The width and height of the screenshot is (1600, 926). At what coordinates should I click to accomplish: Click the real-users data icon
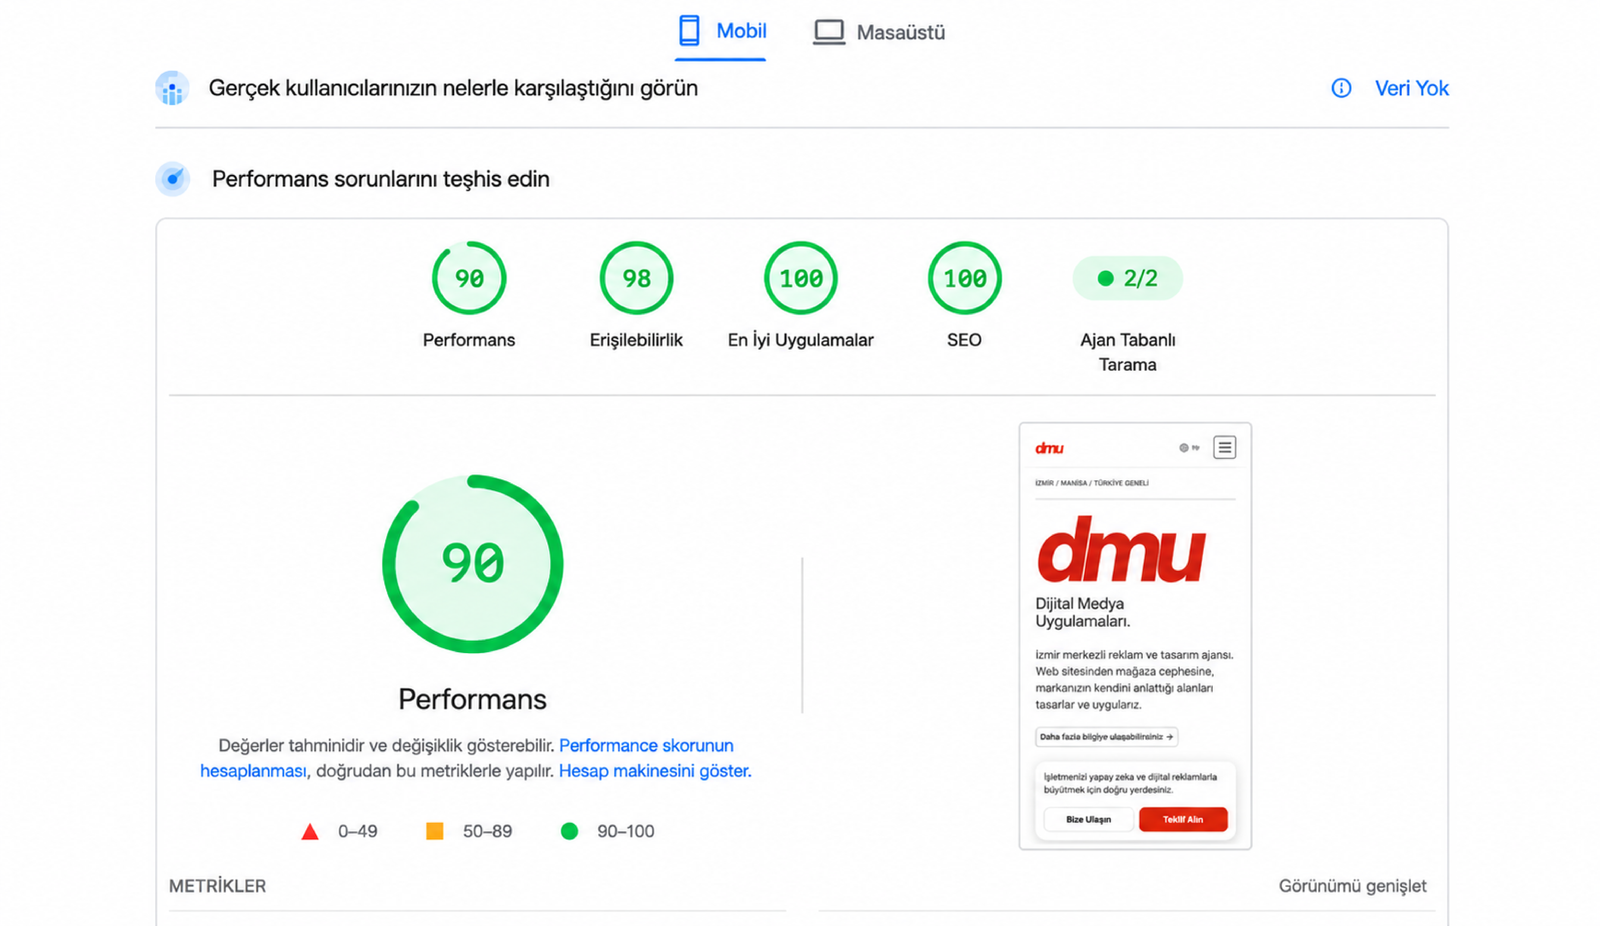tap(172, 88)
